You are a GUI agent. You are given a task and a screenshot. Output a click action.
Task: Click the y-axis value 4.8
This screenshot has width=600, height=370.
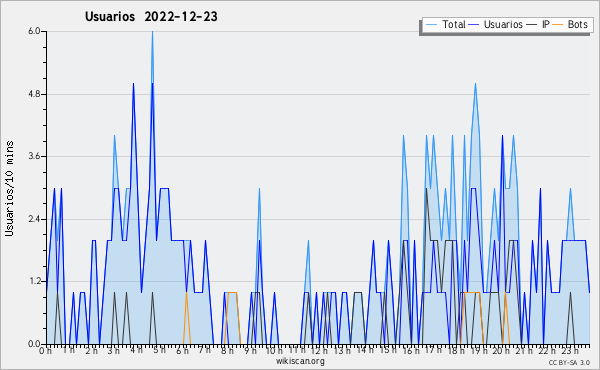34,94
